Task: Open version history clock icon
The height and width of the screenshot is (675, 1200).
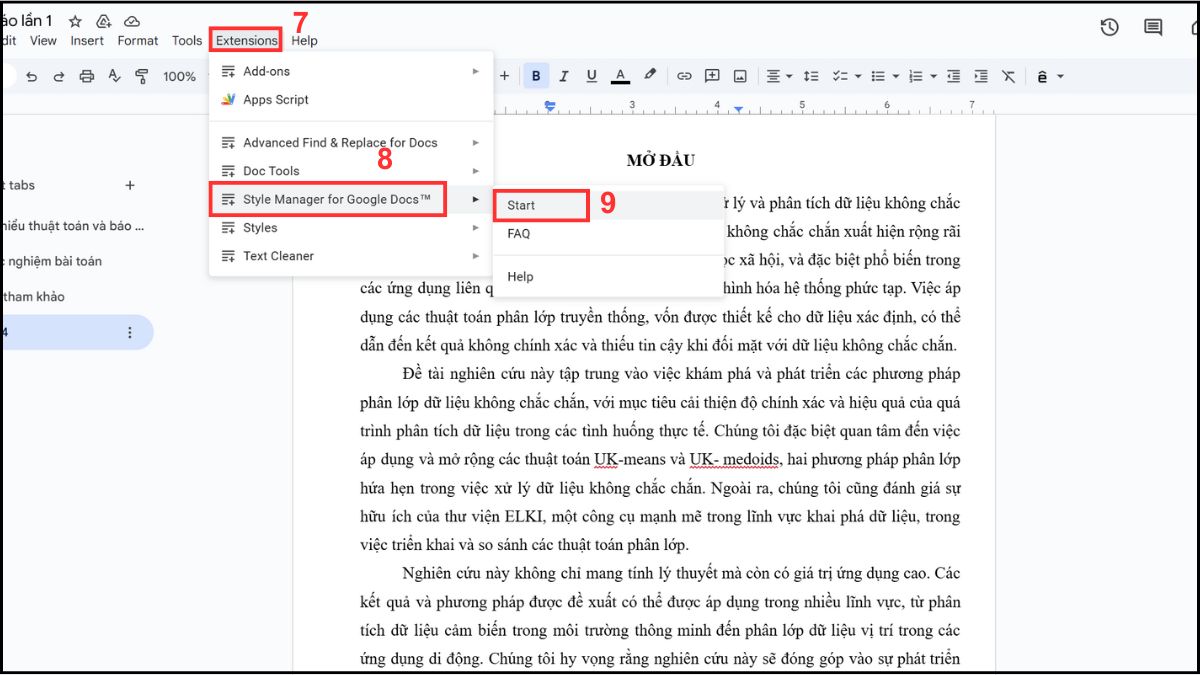Action: point(1109,28)
